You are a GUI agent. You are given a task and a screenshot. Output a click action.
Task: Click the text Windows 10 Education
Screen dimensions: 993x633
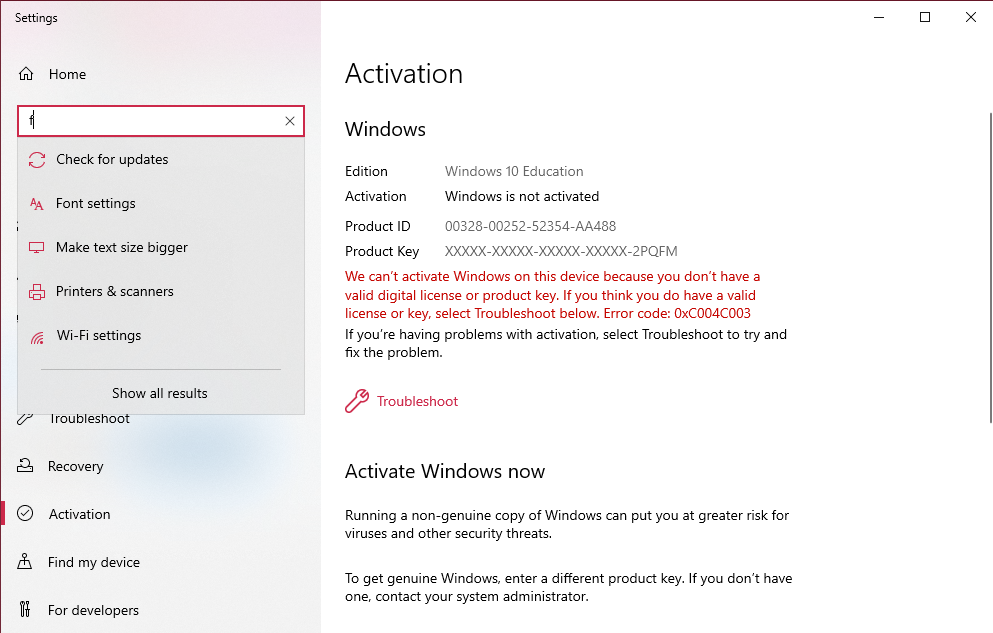pyautogui.click(x=514, y=172)
